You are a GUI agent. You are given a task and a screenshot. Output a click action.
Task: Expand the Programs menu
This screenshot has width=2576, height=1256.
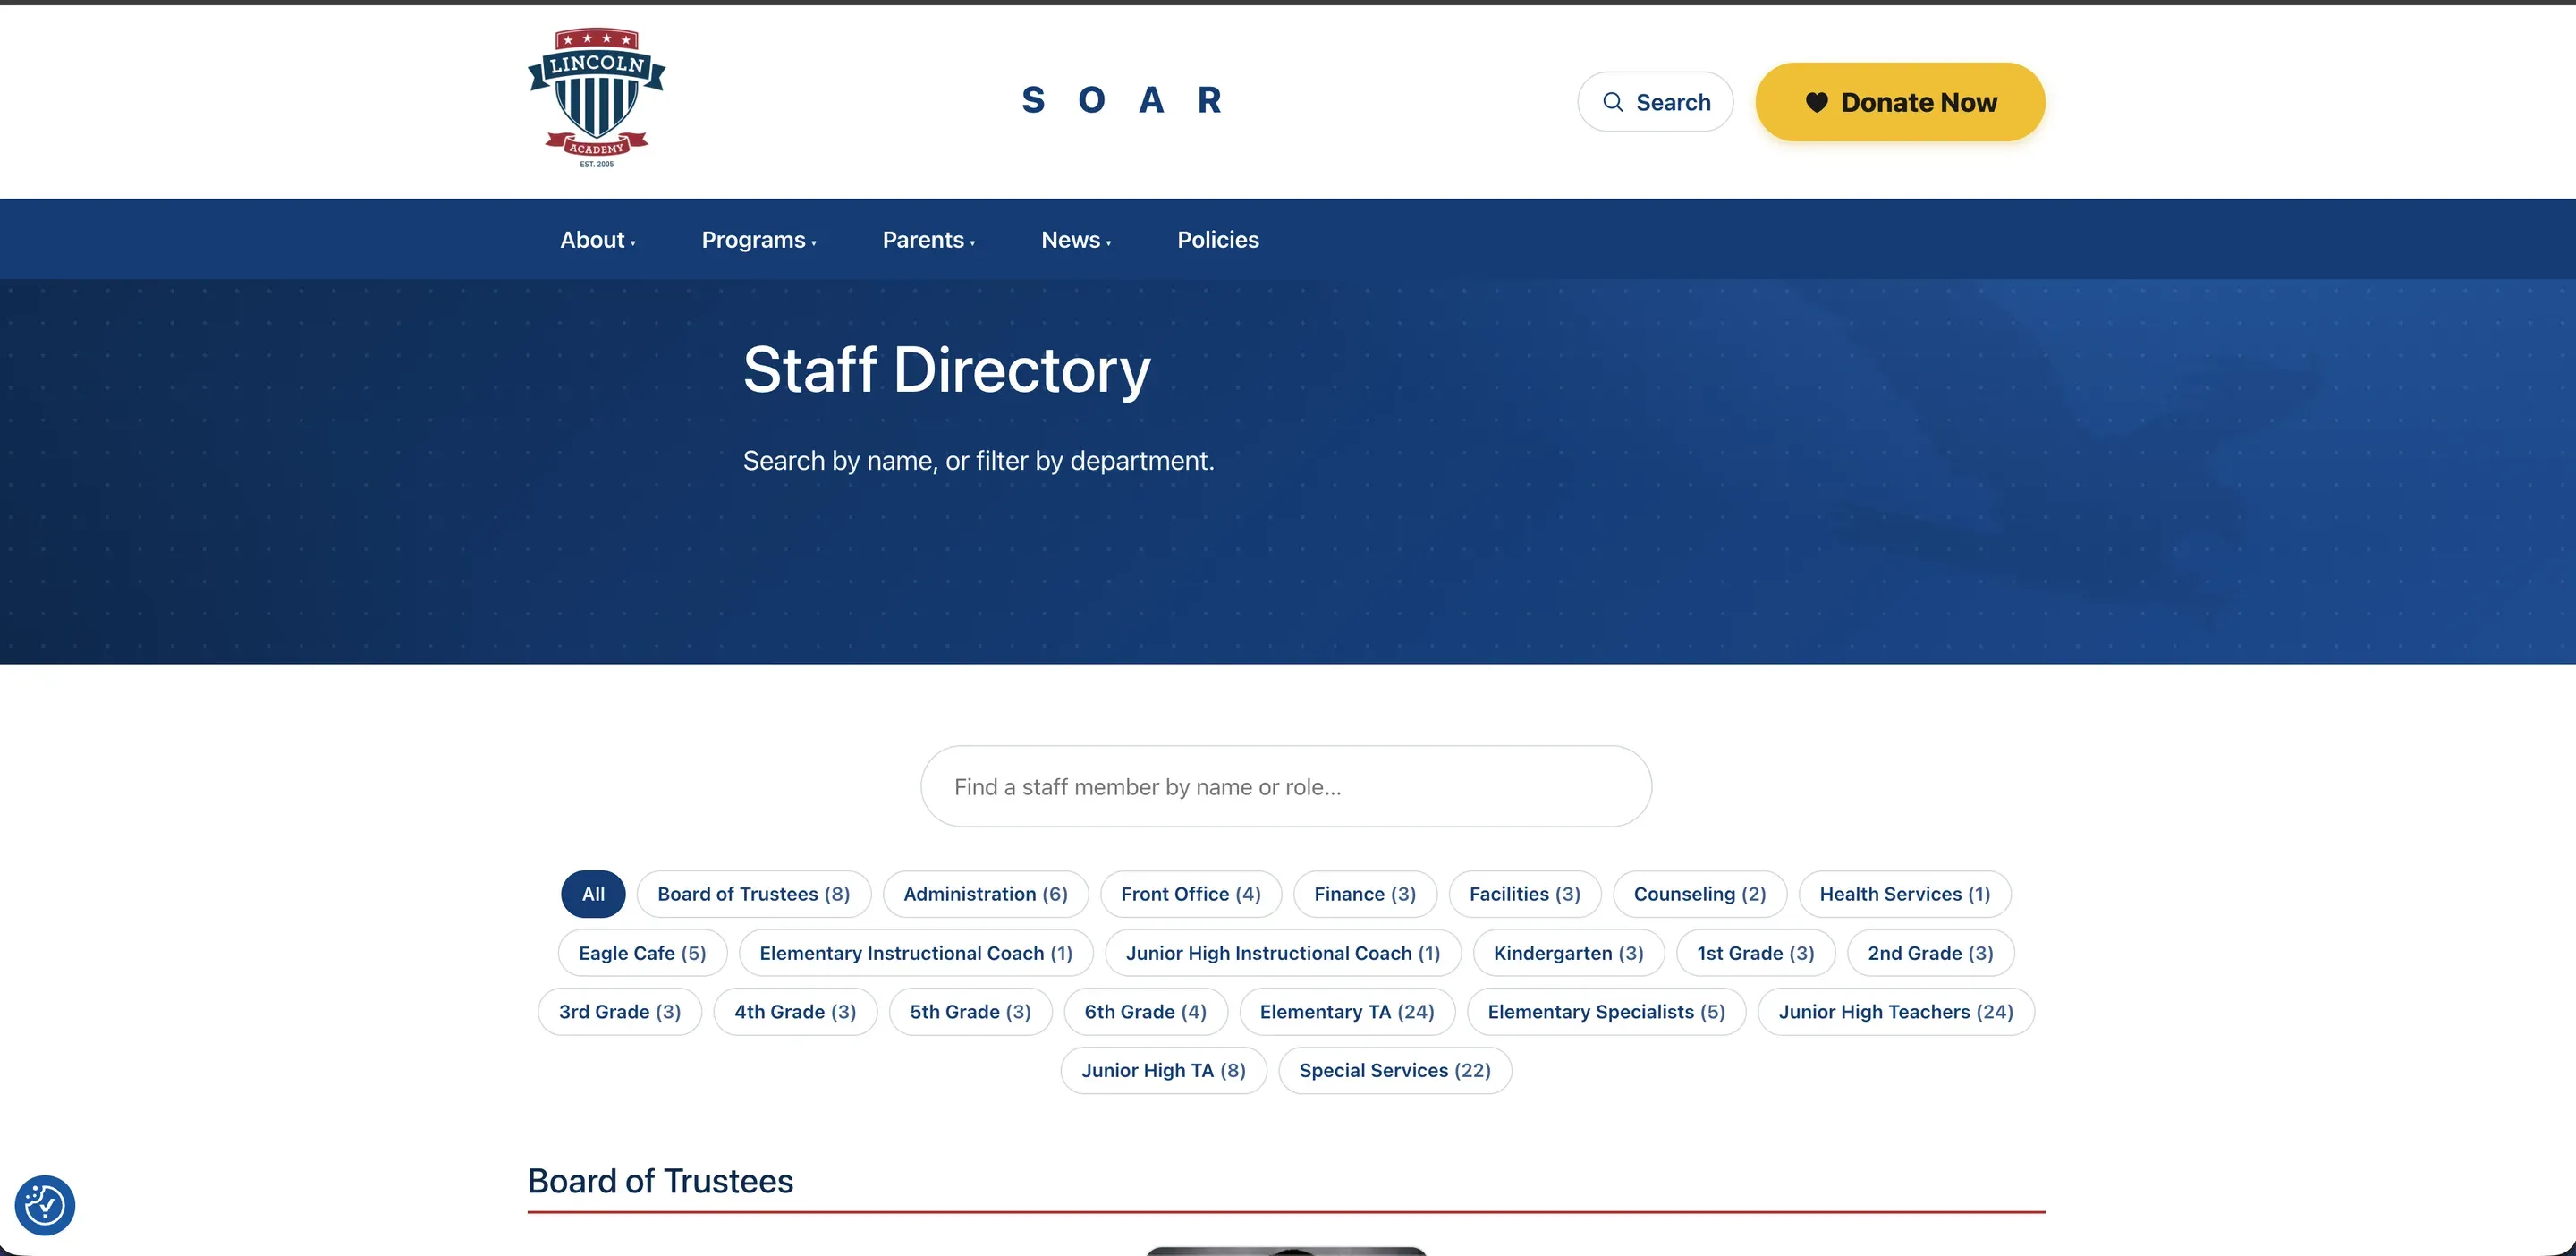click(759, 240)
